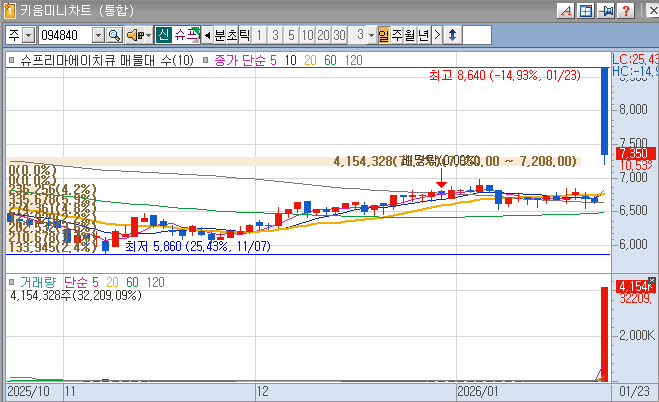Viewport: 659px width, 402px height.
Task: Select the 일 daily chart tab
Action: [384, 35]
